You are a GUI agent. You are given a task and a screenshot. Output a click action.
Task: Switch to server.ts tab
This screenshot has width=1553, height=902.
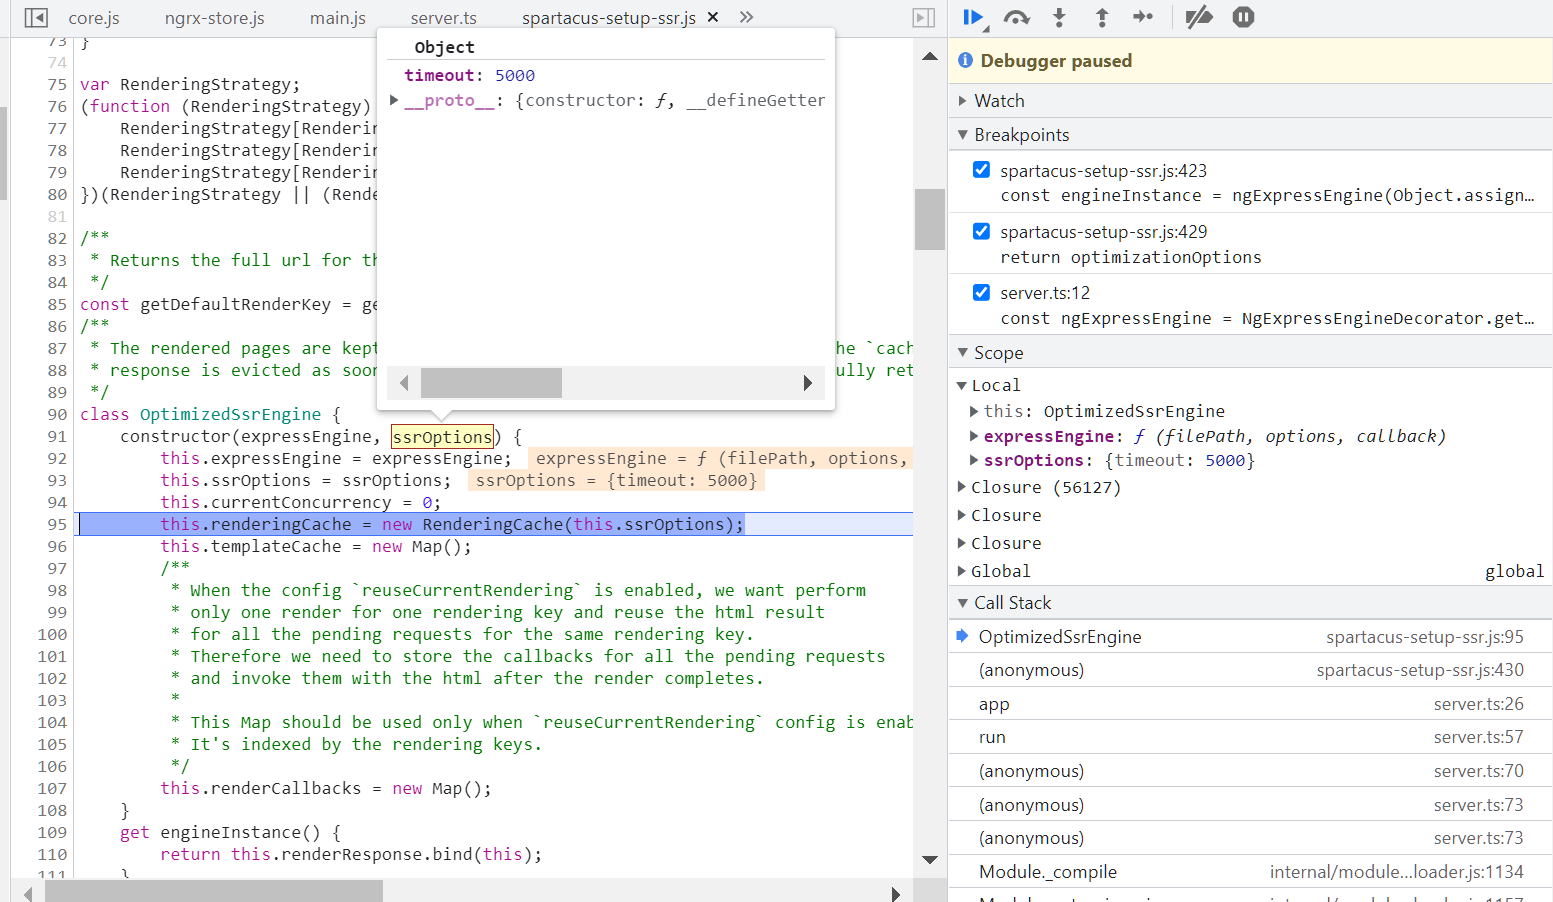(444, 18)
